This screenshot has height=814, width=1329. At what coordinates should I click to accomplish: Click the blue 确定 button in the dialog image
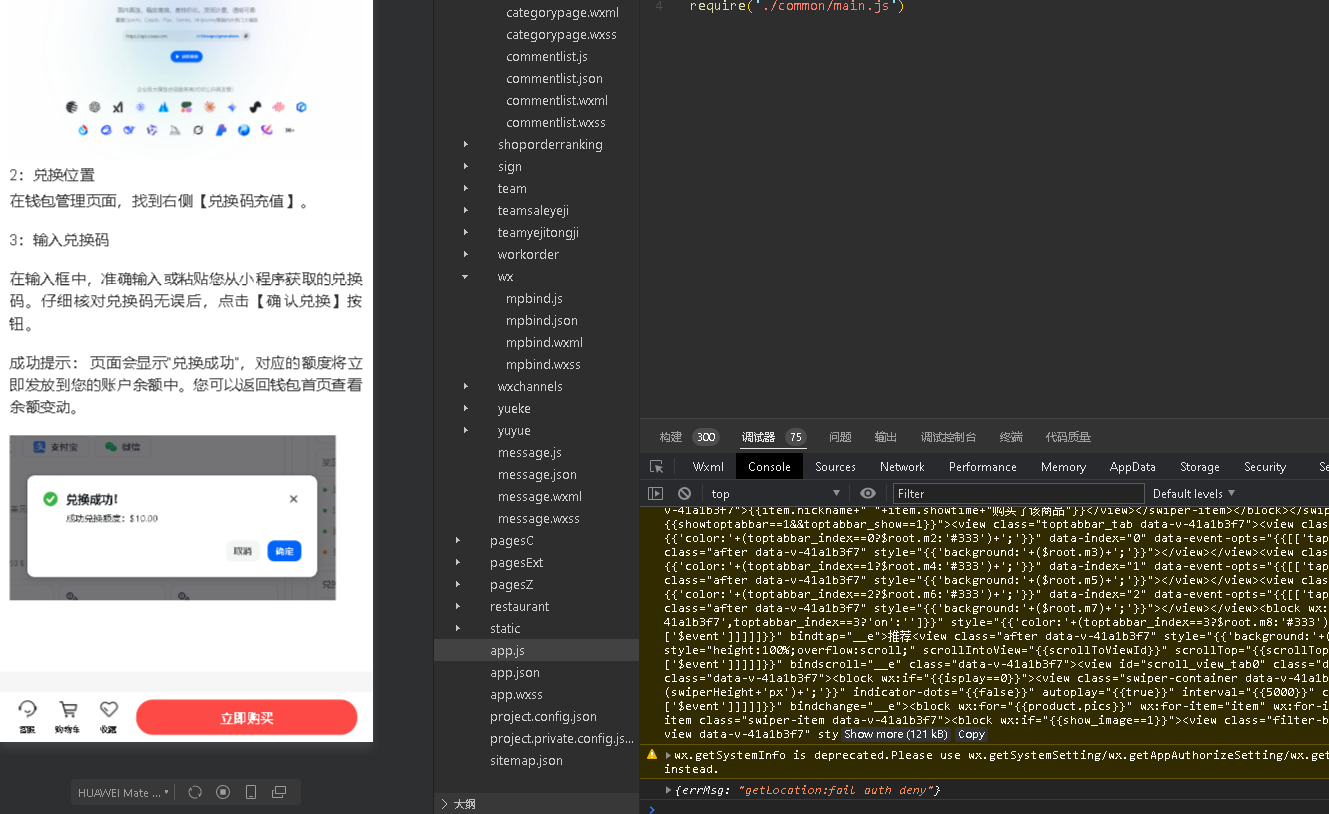click(284, 551)
